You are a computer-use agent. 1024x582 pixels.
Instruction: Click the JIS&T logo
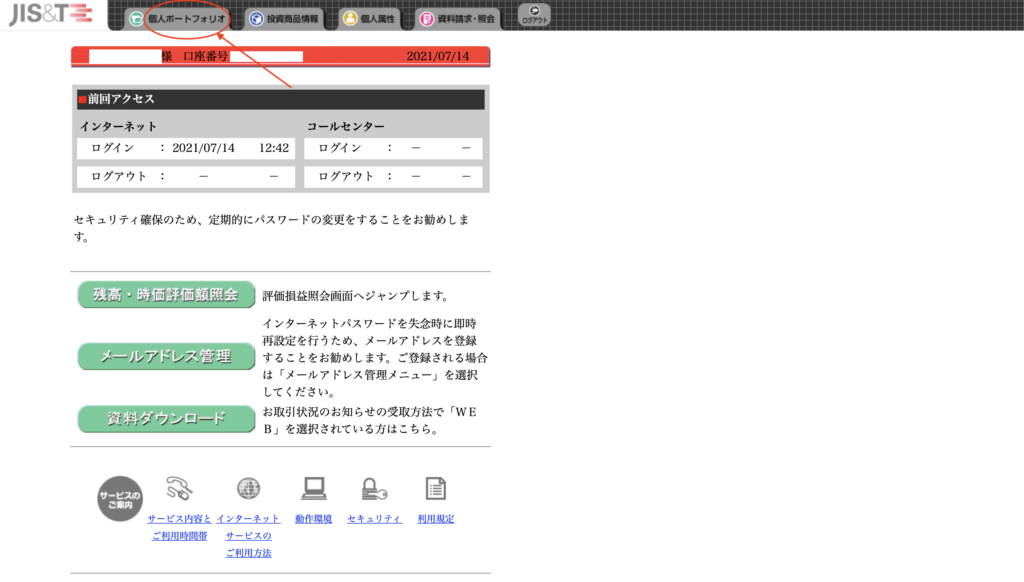[x=50, y=14]
